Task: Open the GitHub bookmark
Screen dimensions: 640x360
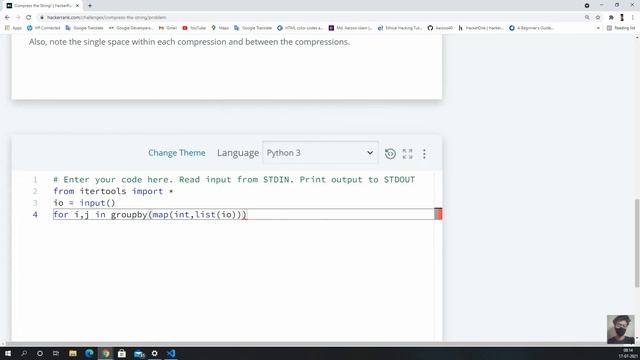Action: pos(440,28)
